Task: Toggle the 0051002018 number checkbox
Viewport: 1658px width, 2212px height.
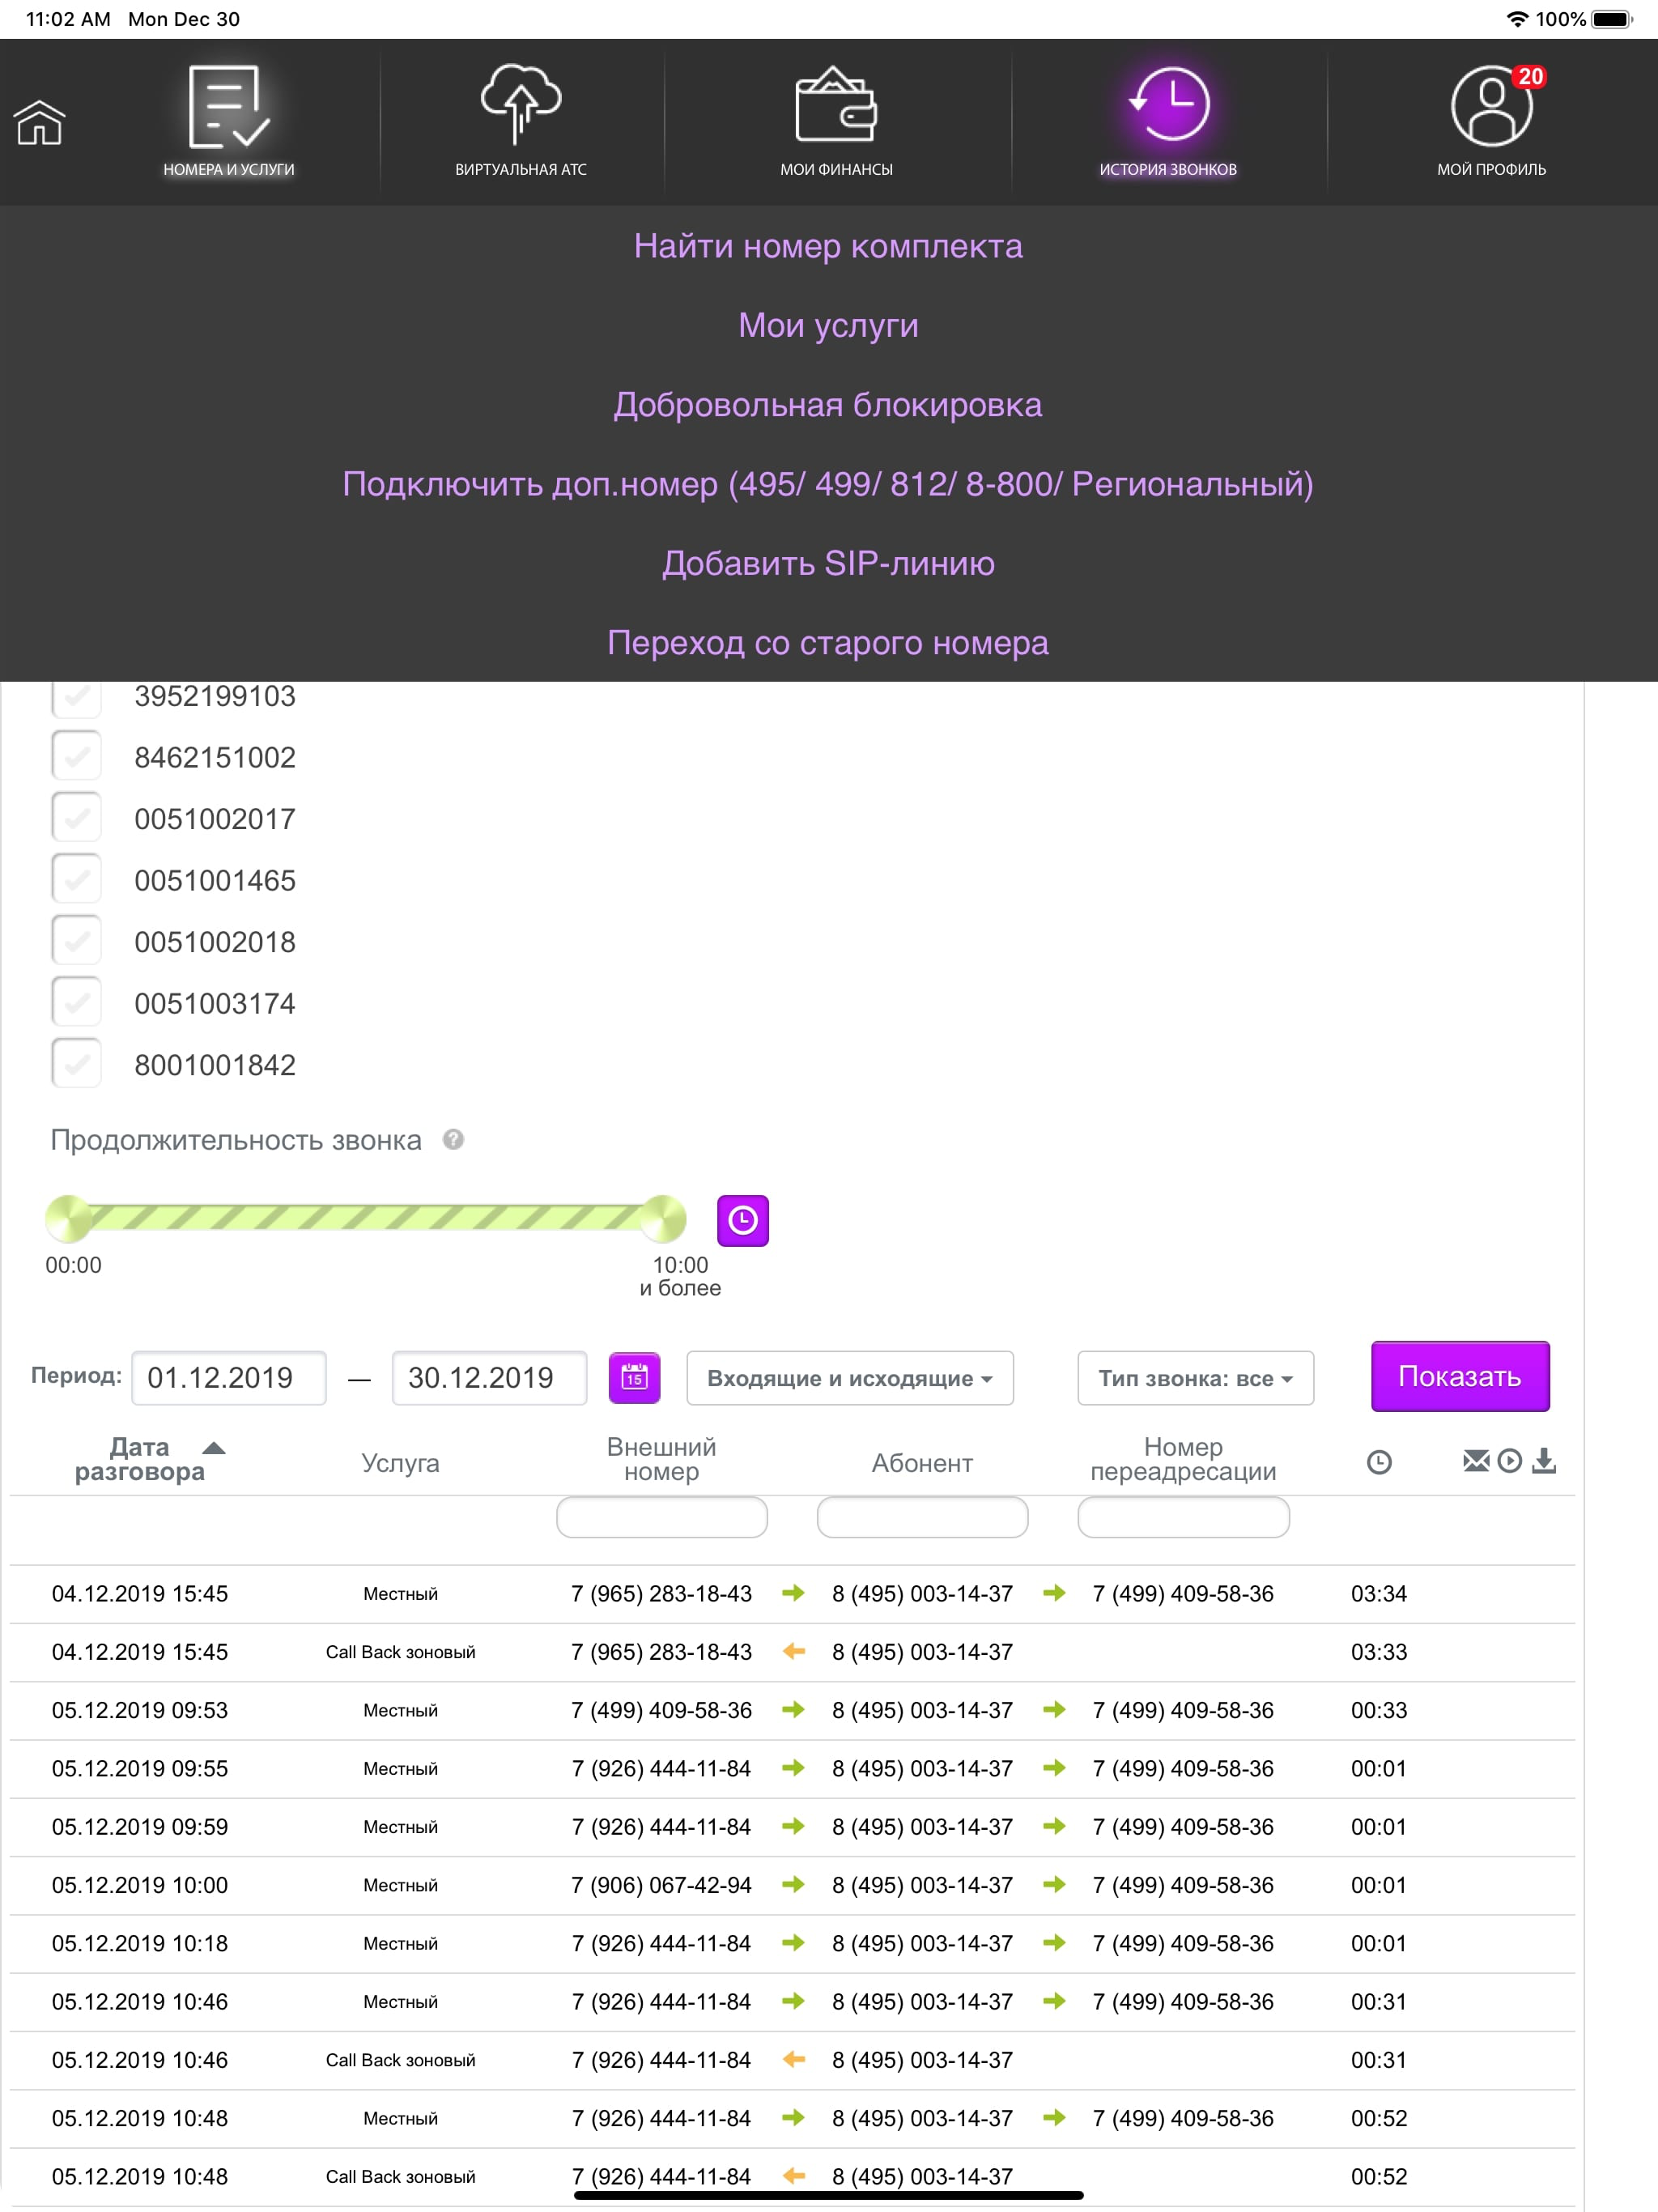Action: [x=77, y=941]
